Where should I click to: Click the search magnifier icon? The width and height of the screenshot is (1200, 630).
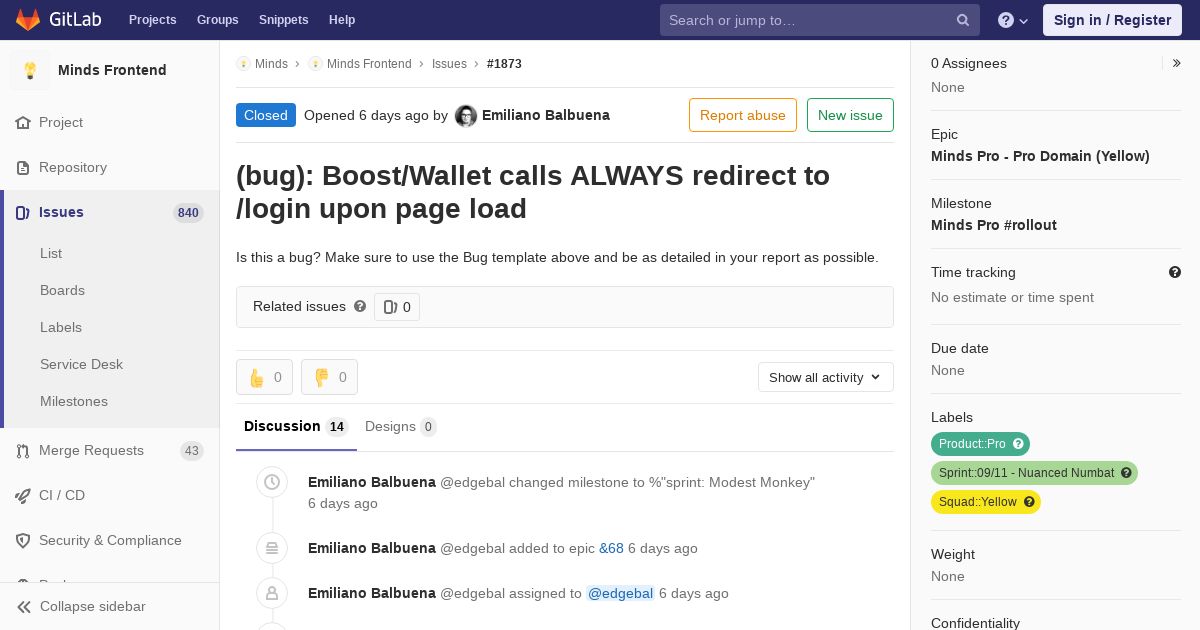click(x=963, y=20)
